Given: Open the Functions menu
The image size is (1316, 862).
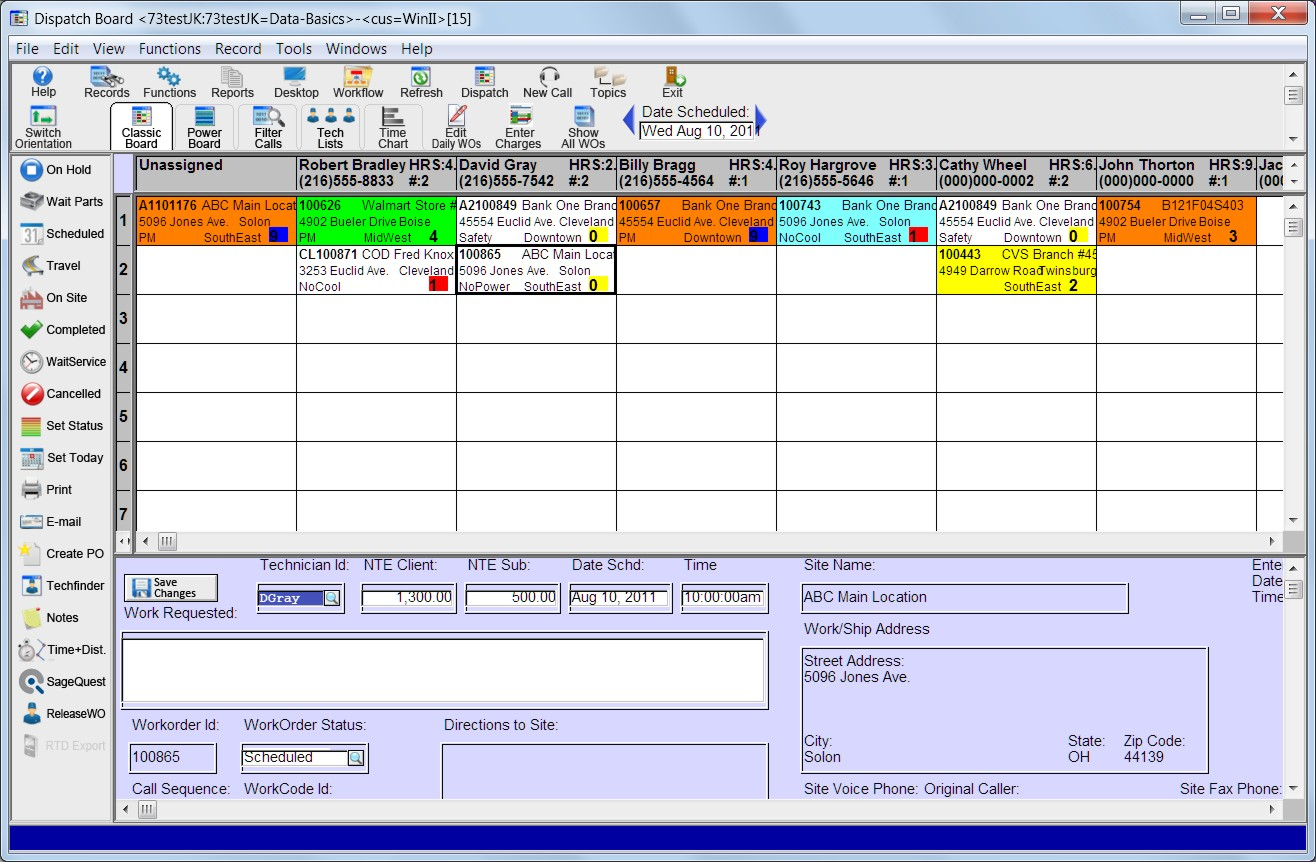Looking at the screenshot, I should pos(169,48).
